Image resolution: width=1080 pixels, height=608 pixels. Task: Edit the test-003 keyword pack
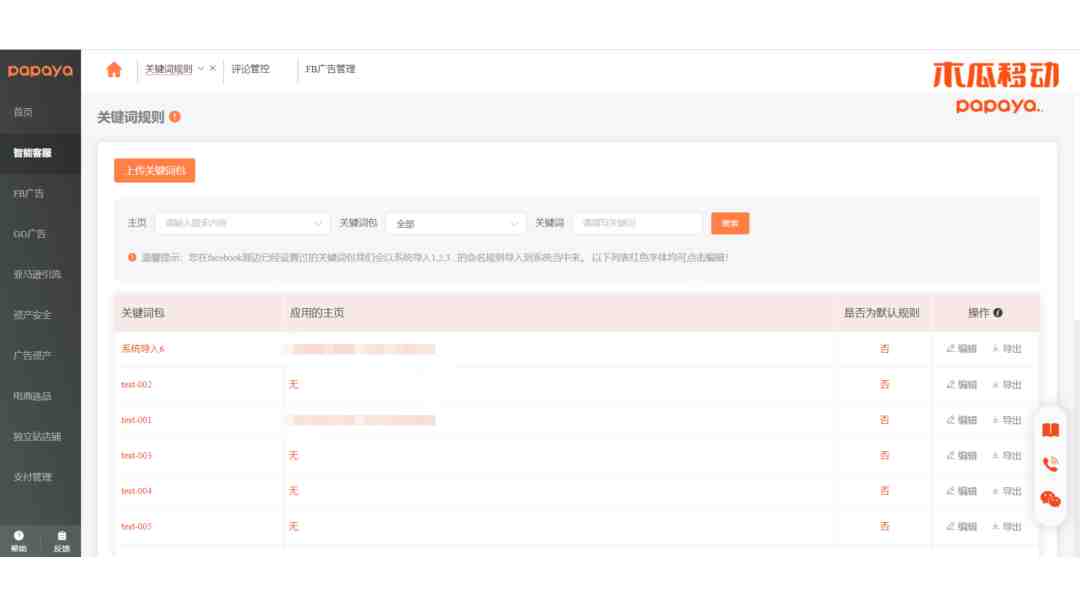962,456
